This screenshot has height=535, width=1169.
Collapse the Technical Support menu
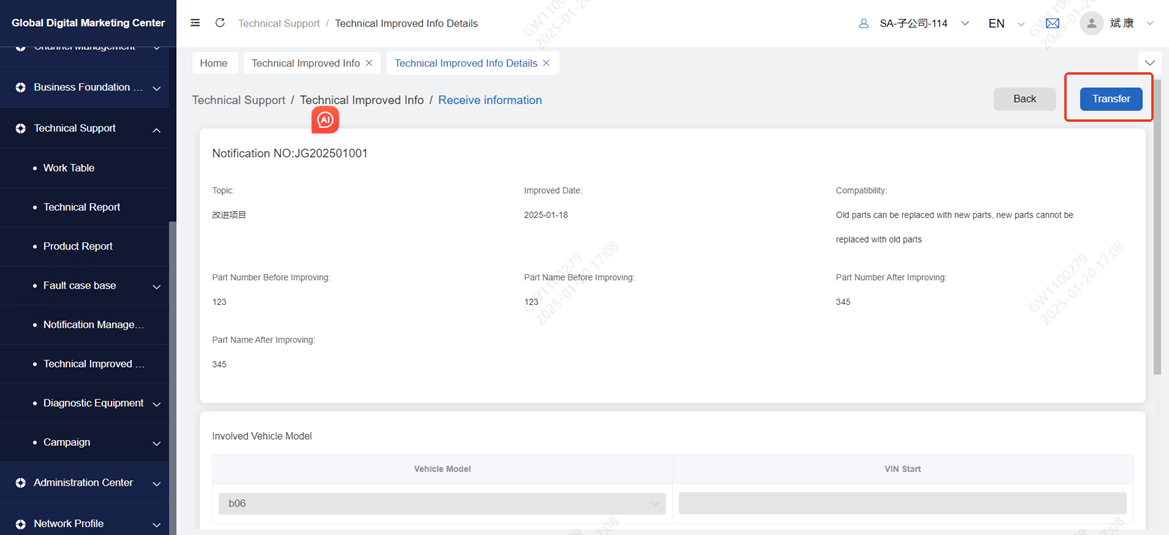156,129
